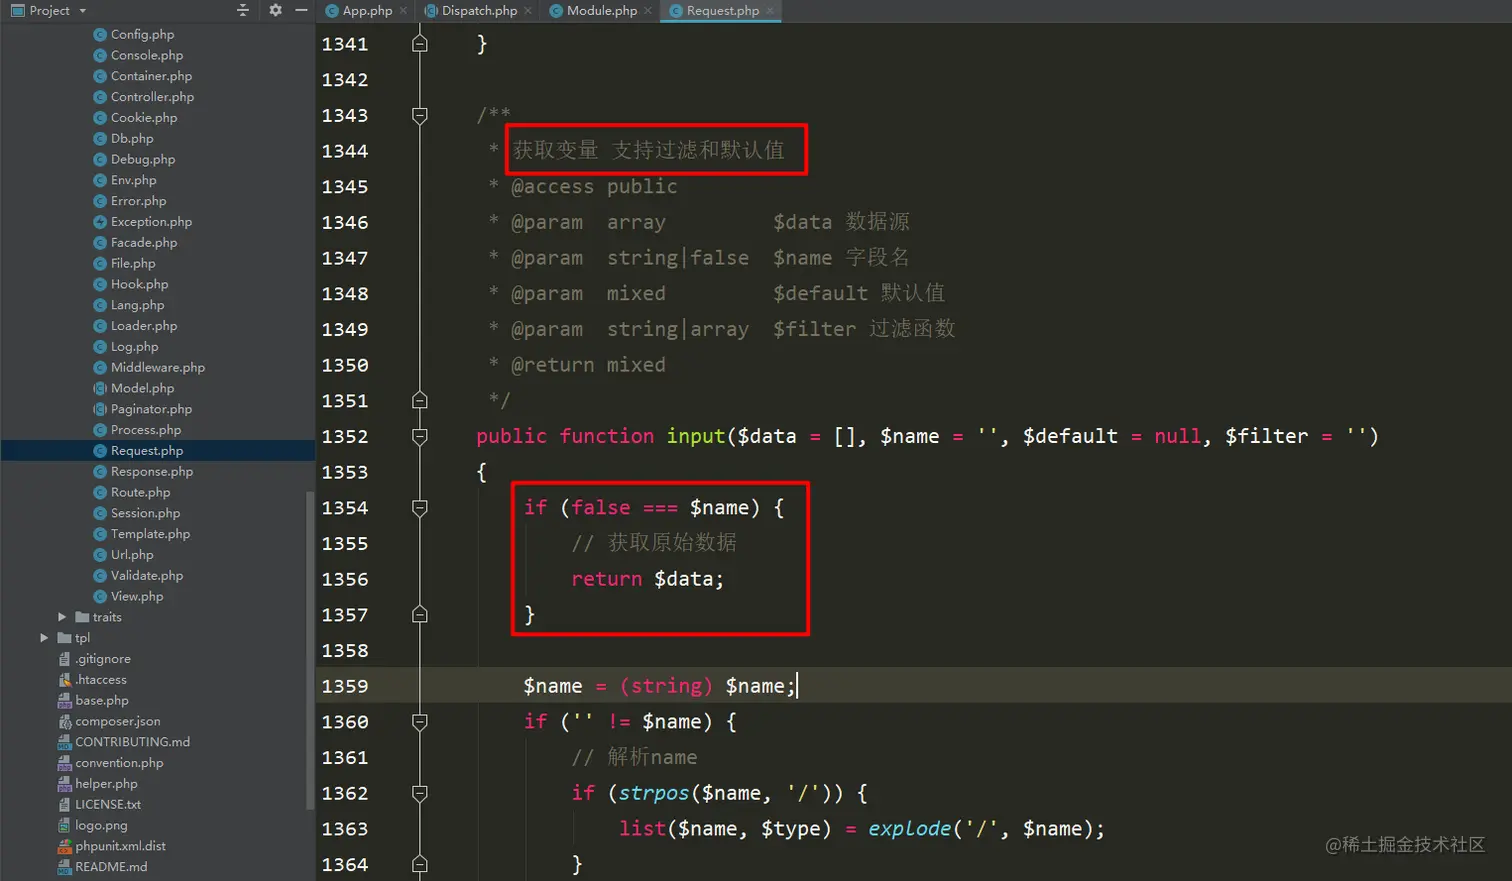Select Log.php file
Screen dimensions: 1512x881
(x=134, y=347)
